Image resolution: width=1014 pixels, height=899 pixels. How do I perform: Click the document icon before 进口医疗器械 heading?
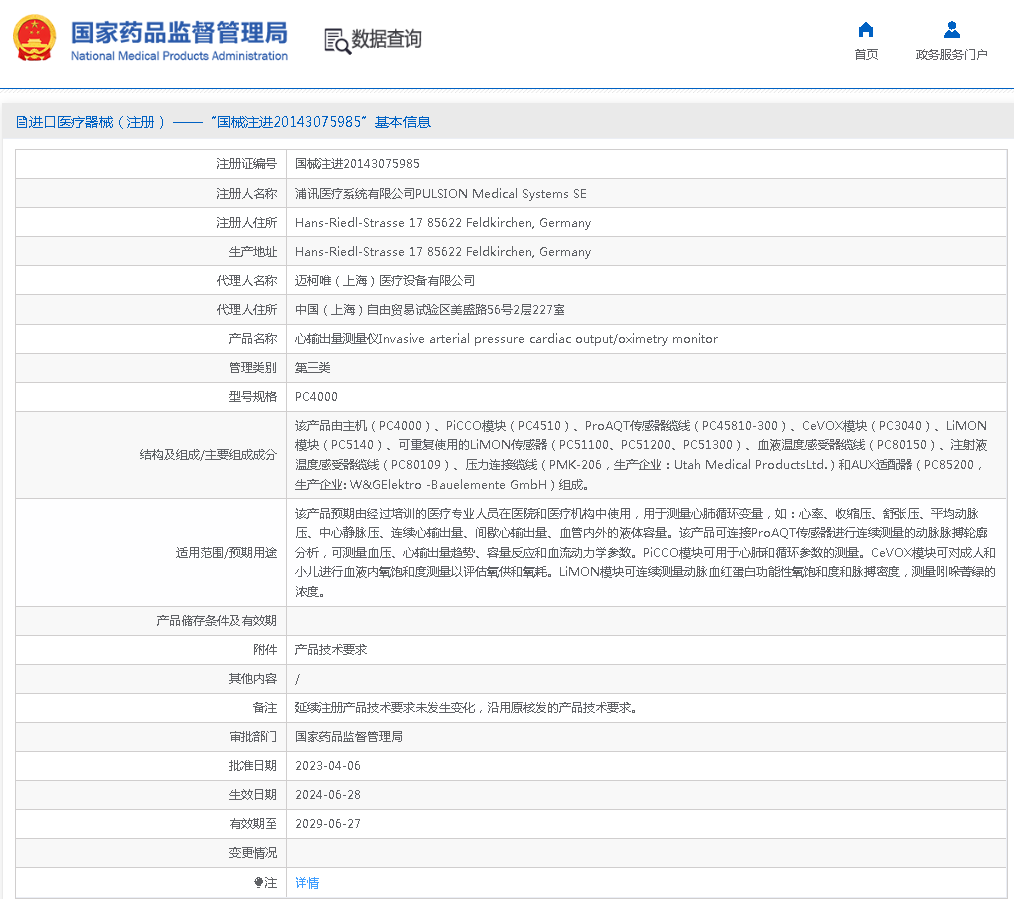coord(21,122)
